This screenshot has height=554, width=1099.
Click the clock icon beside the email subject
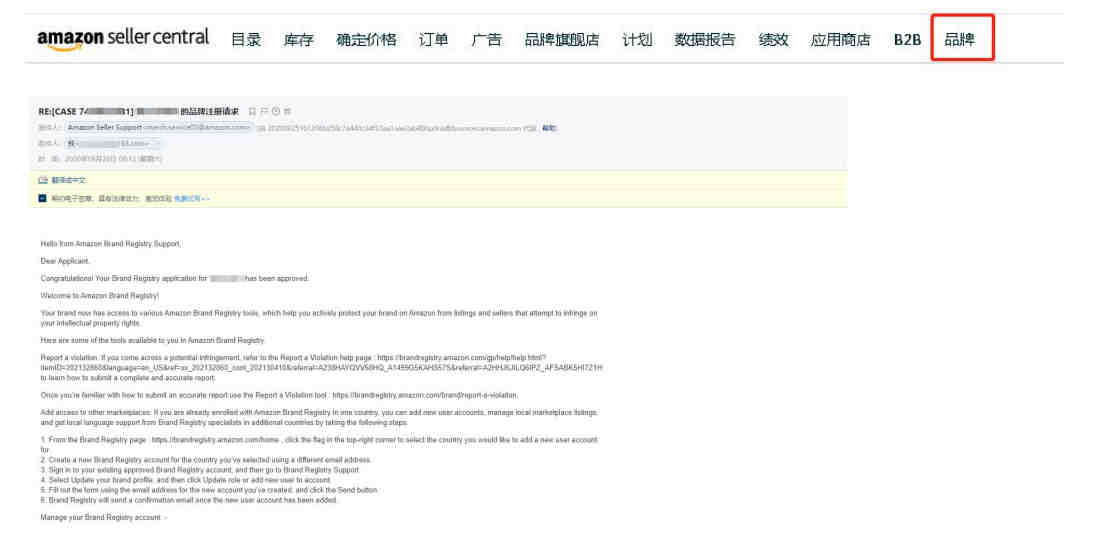275,112
